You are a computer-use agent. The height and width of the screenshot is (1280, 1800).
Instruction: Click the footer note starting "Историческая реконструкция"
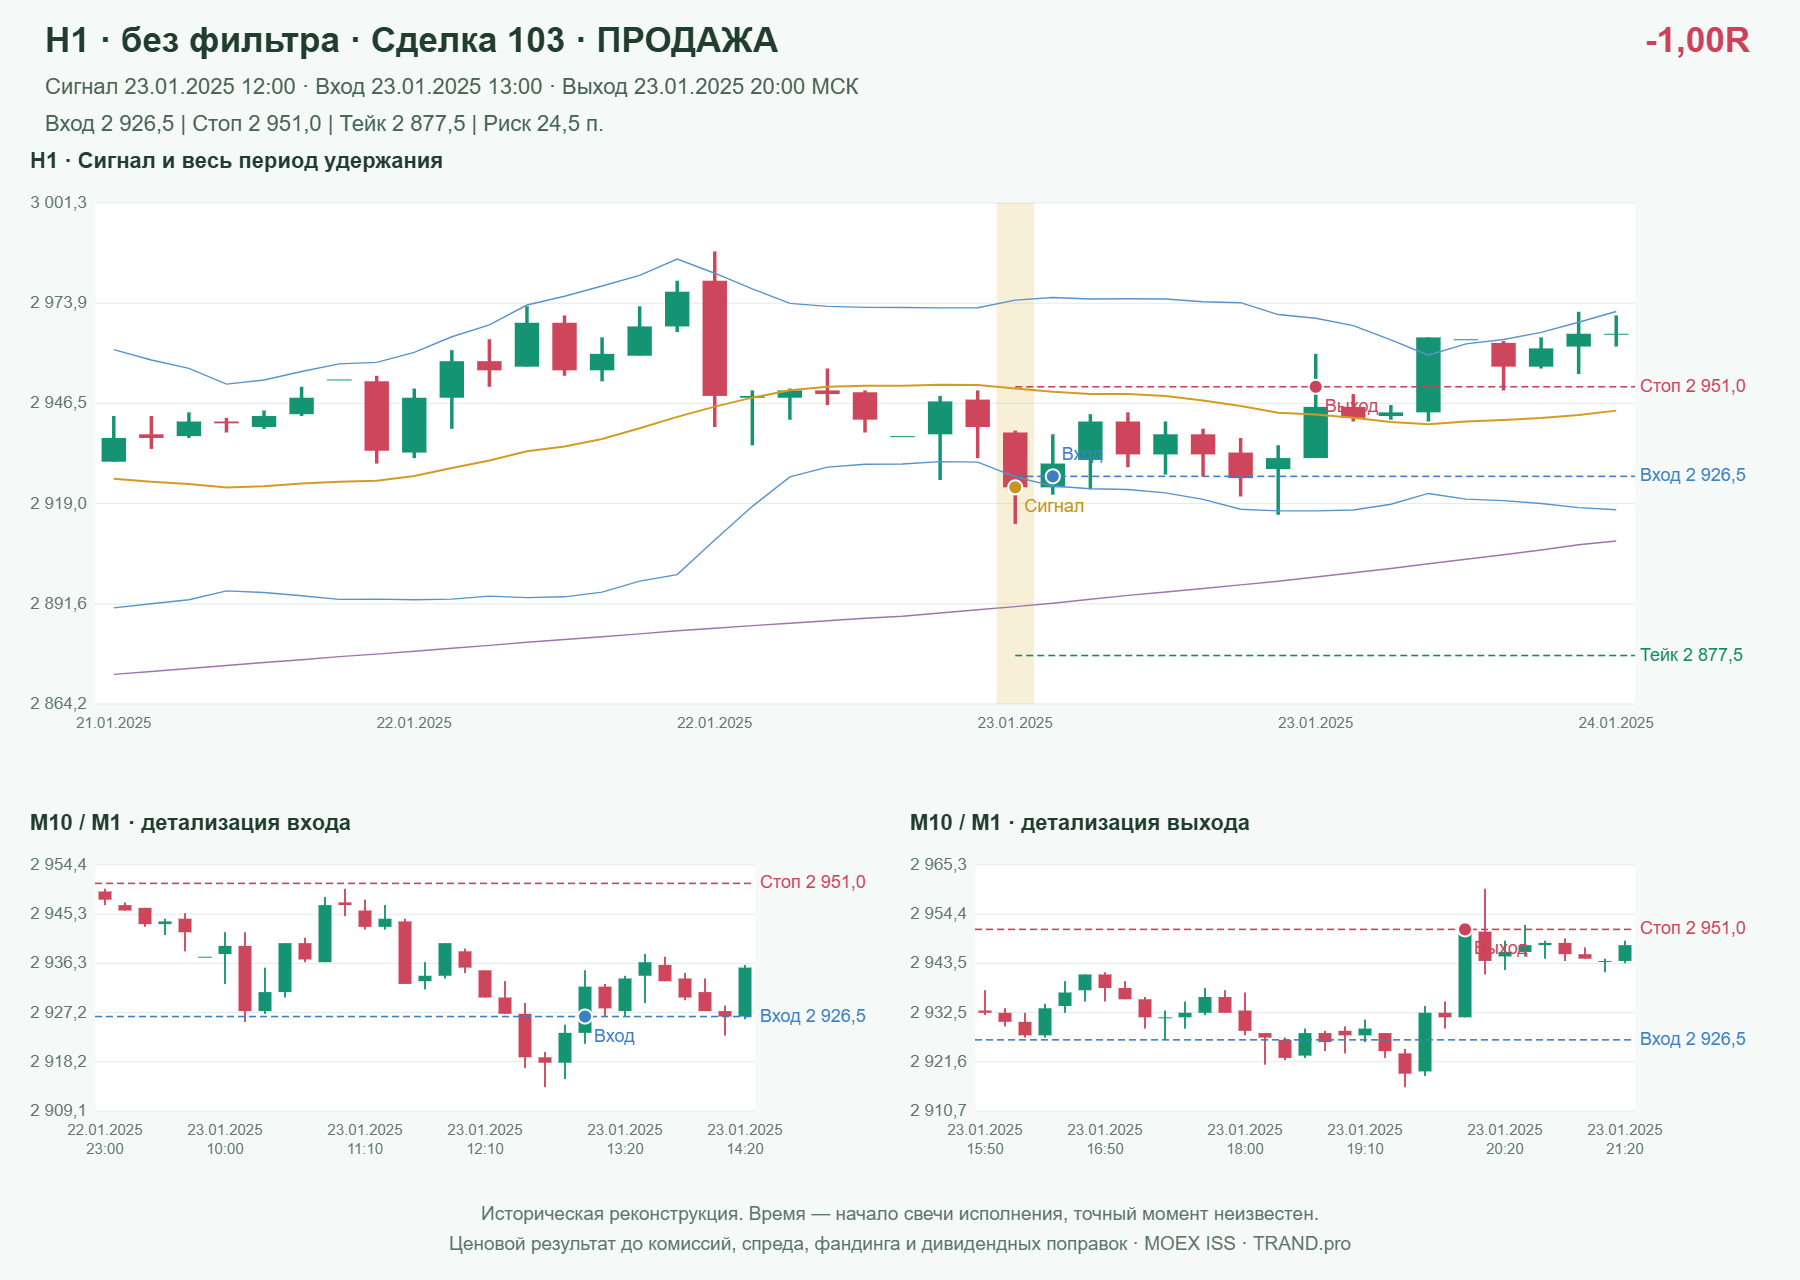[x=900, y=1214]
